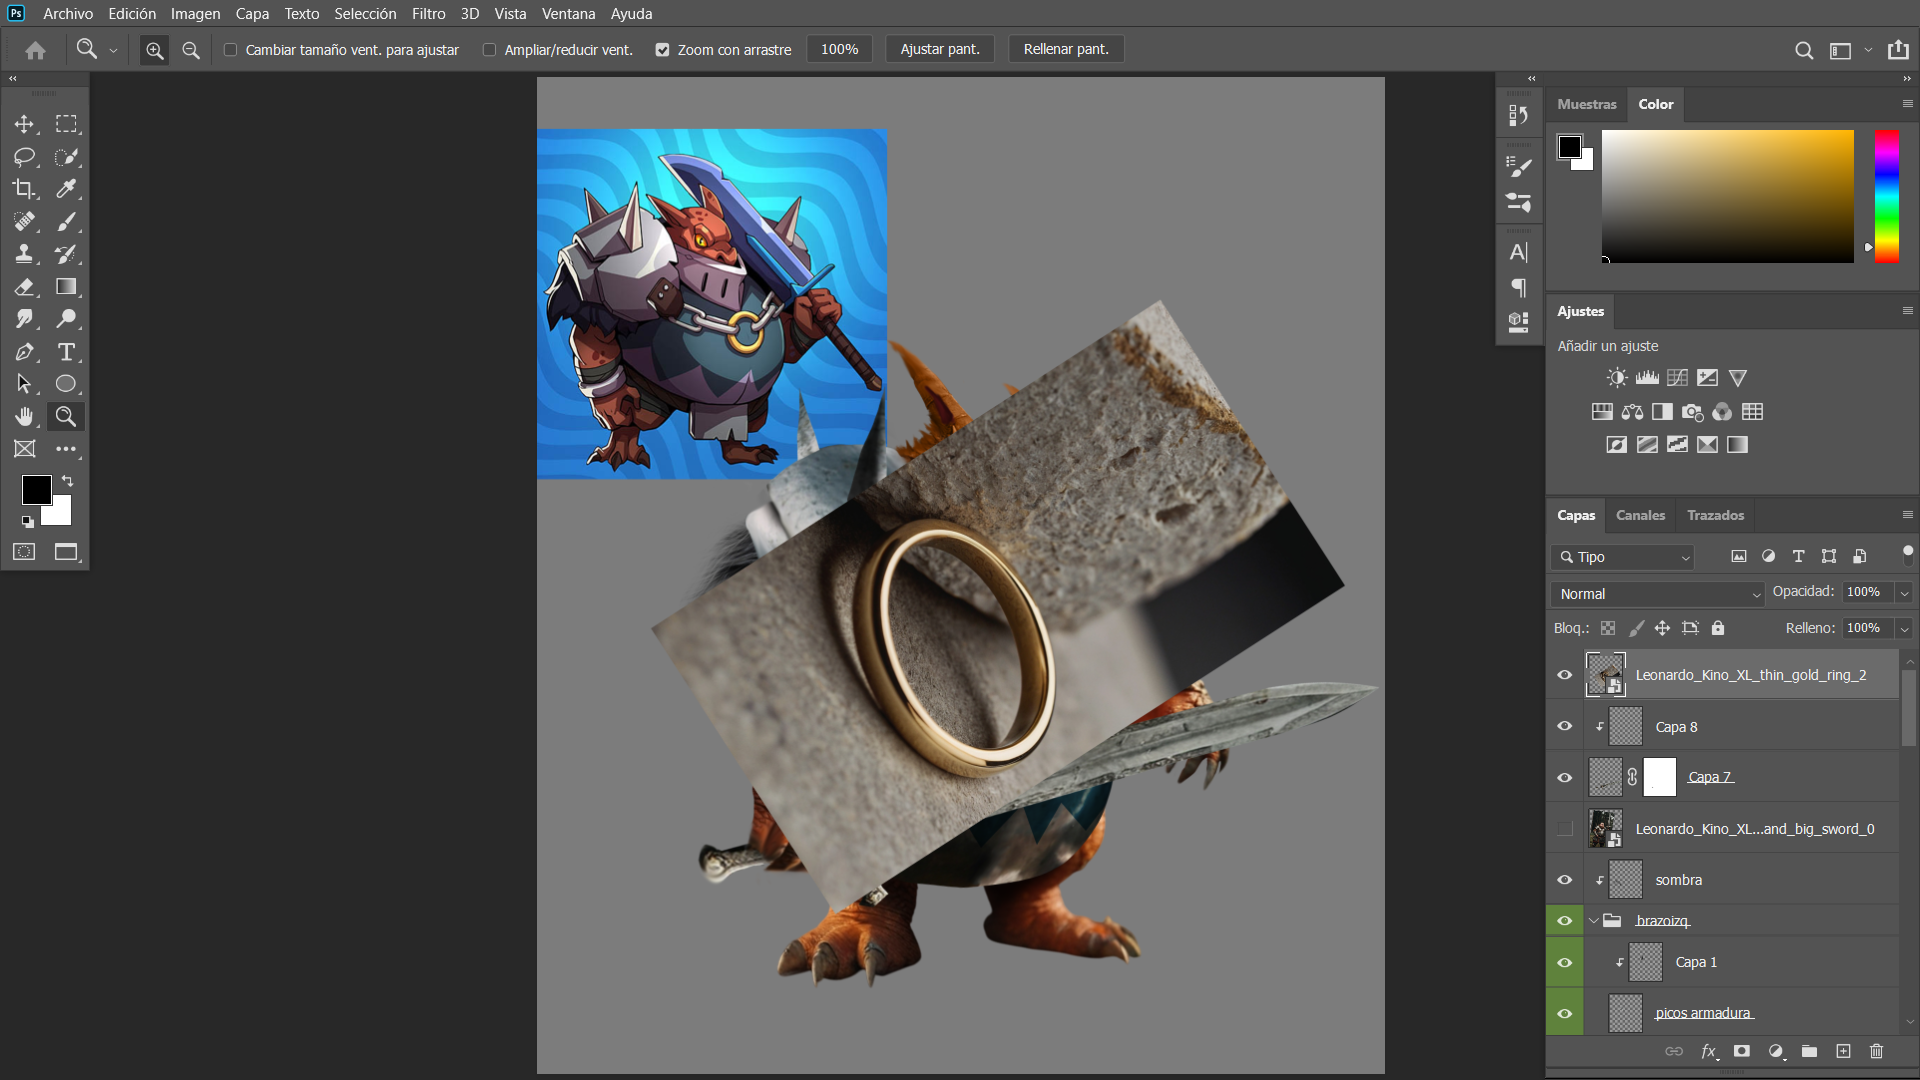Click the foreground color swatch in toolbar
Screen dimensions: 1920x1080
[x=36, y=490]
